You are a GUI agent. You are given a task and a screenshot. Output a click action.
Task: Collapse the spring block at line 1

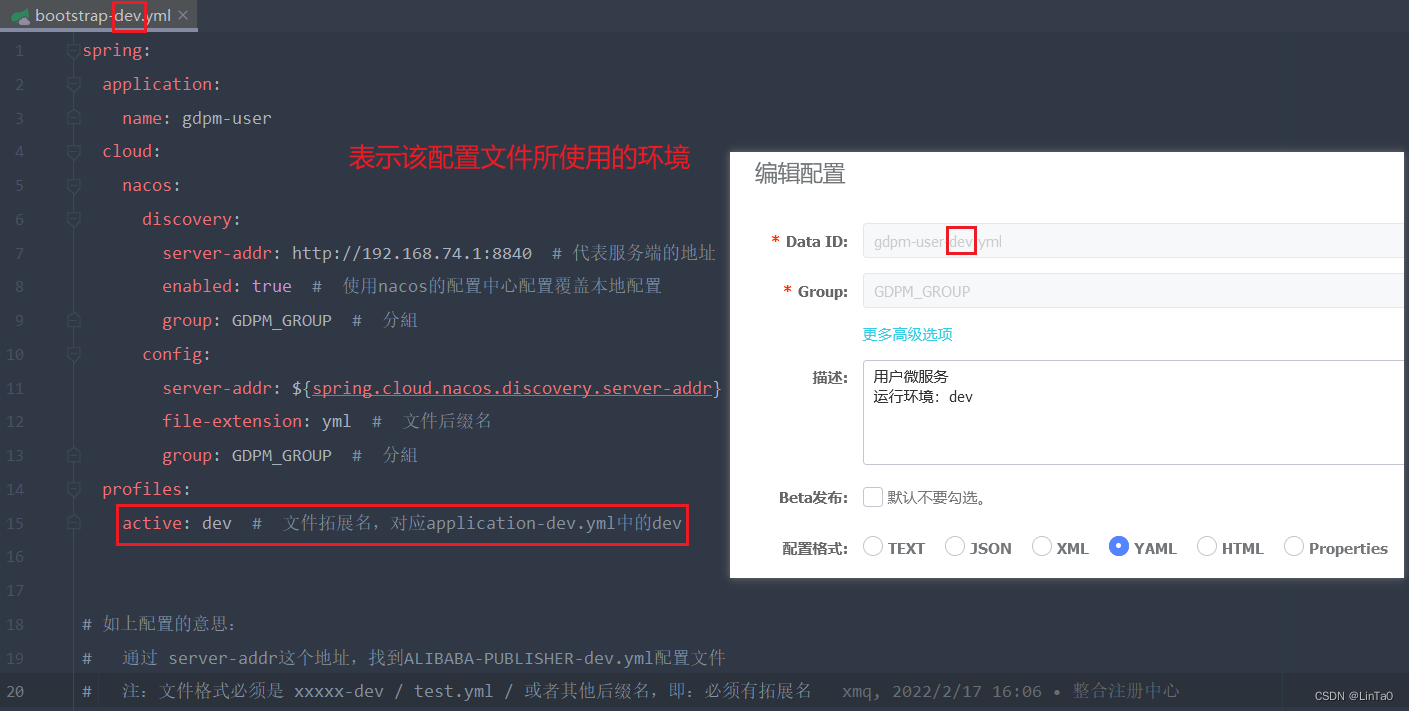coord(73,50)
